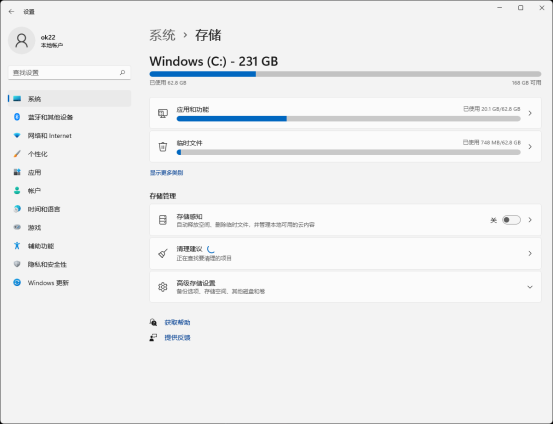Open the 获取帮助 link

click(x=177, y=322)
